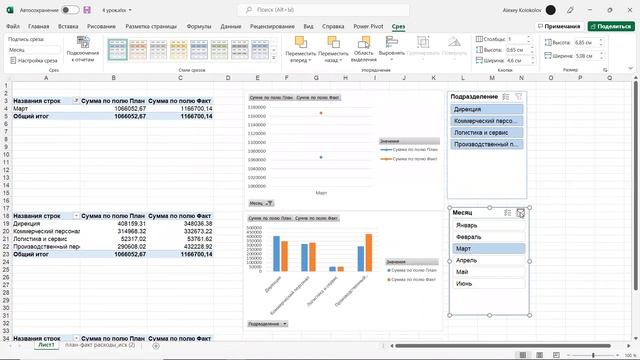Open row labels filter dropdown in row 34

pos(76,338)
